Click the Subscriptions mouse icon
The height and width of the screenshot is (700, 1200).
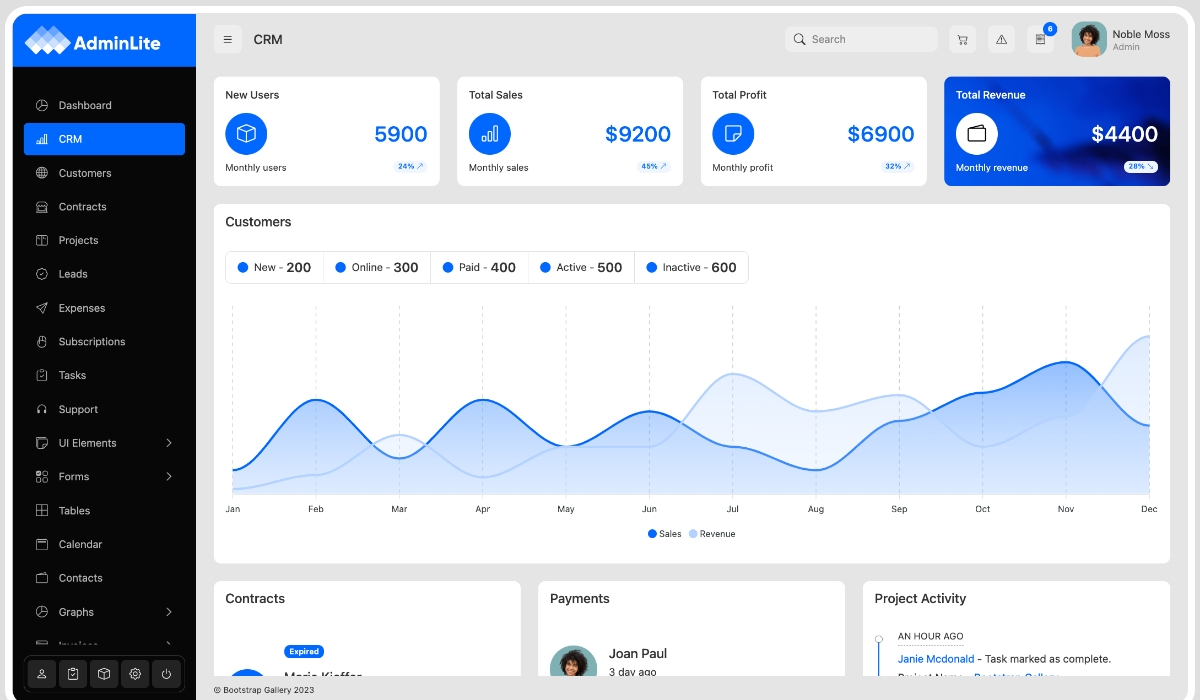pos(42,342)
